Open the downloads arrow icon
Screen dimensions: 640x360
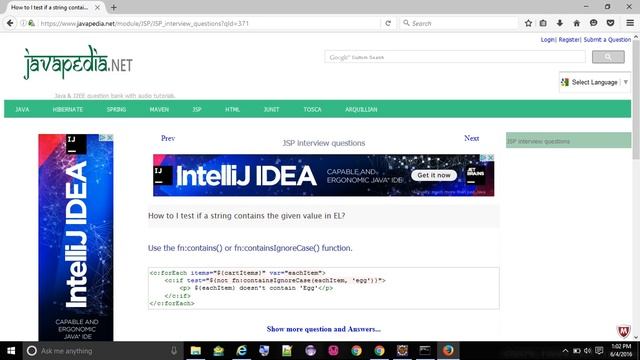(x=560, y=23)
